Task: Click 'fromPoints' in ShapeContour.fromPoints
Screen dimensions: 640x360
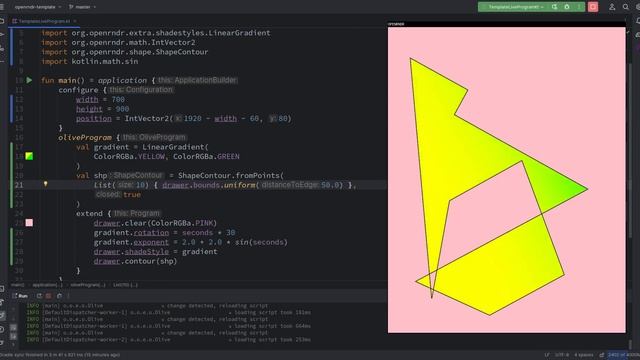Action: [x=257, y=176]
